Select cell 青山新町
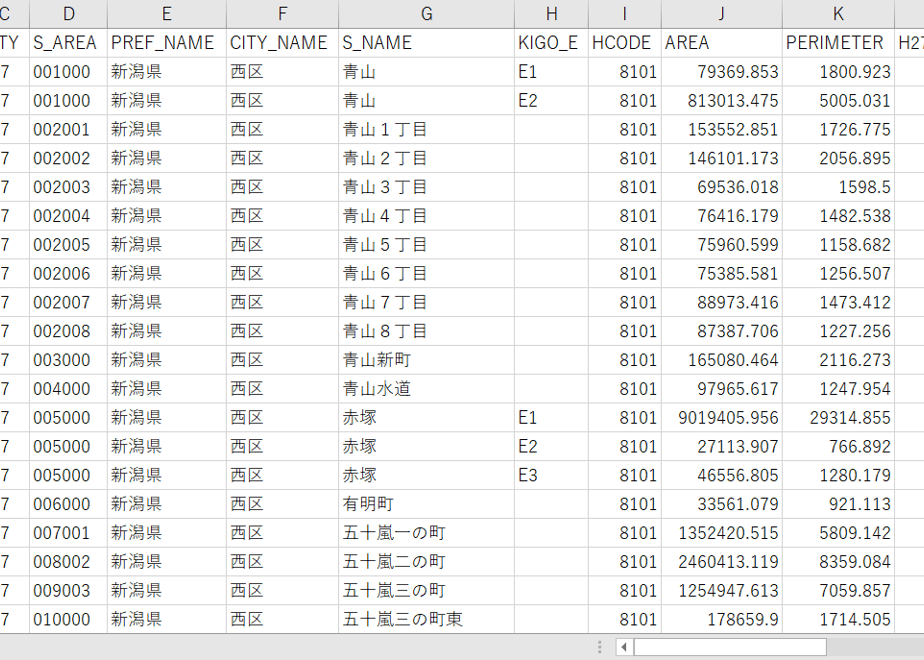 [x=427, y=361]
